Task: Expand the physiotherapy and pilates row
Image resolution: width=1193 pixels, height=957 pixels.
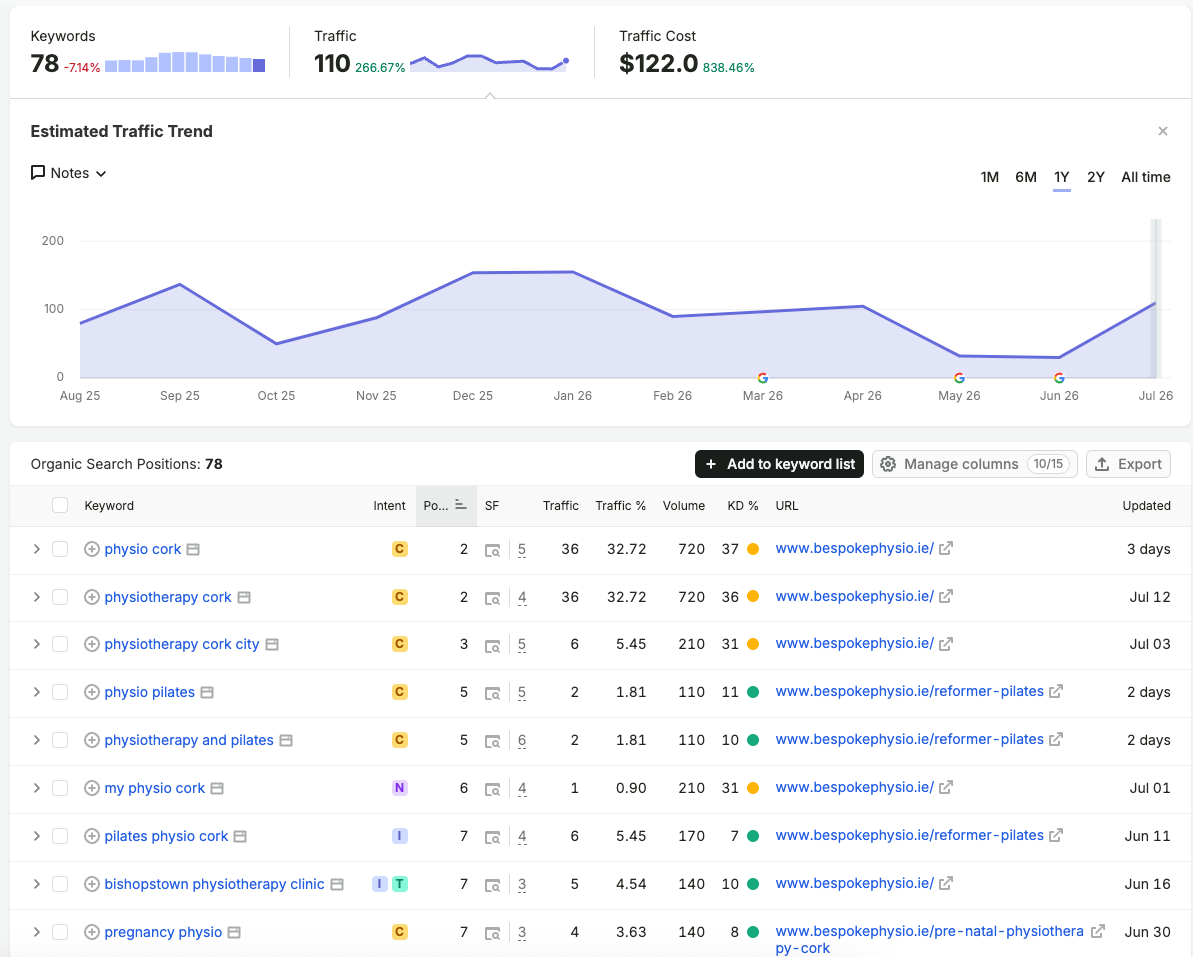Action: tap(36, 740)
